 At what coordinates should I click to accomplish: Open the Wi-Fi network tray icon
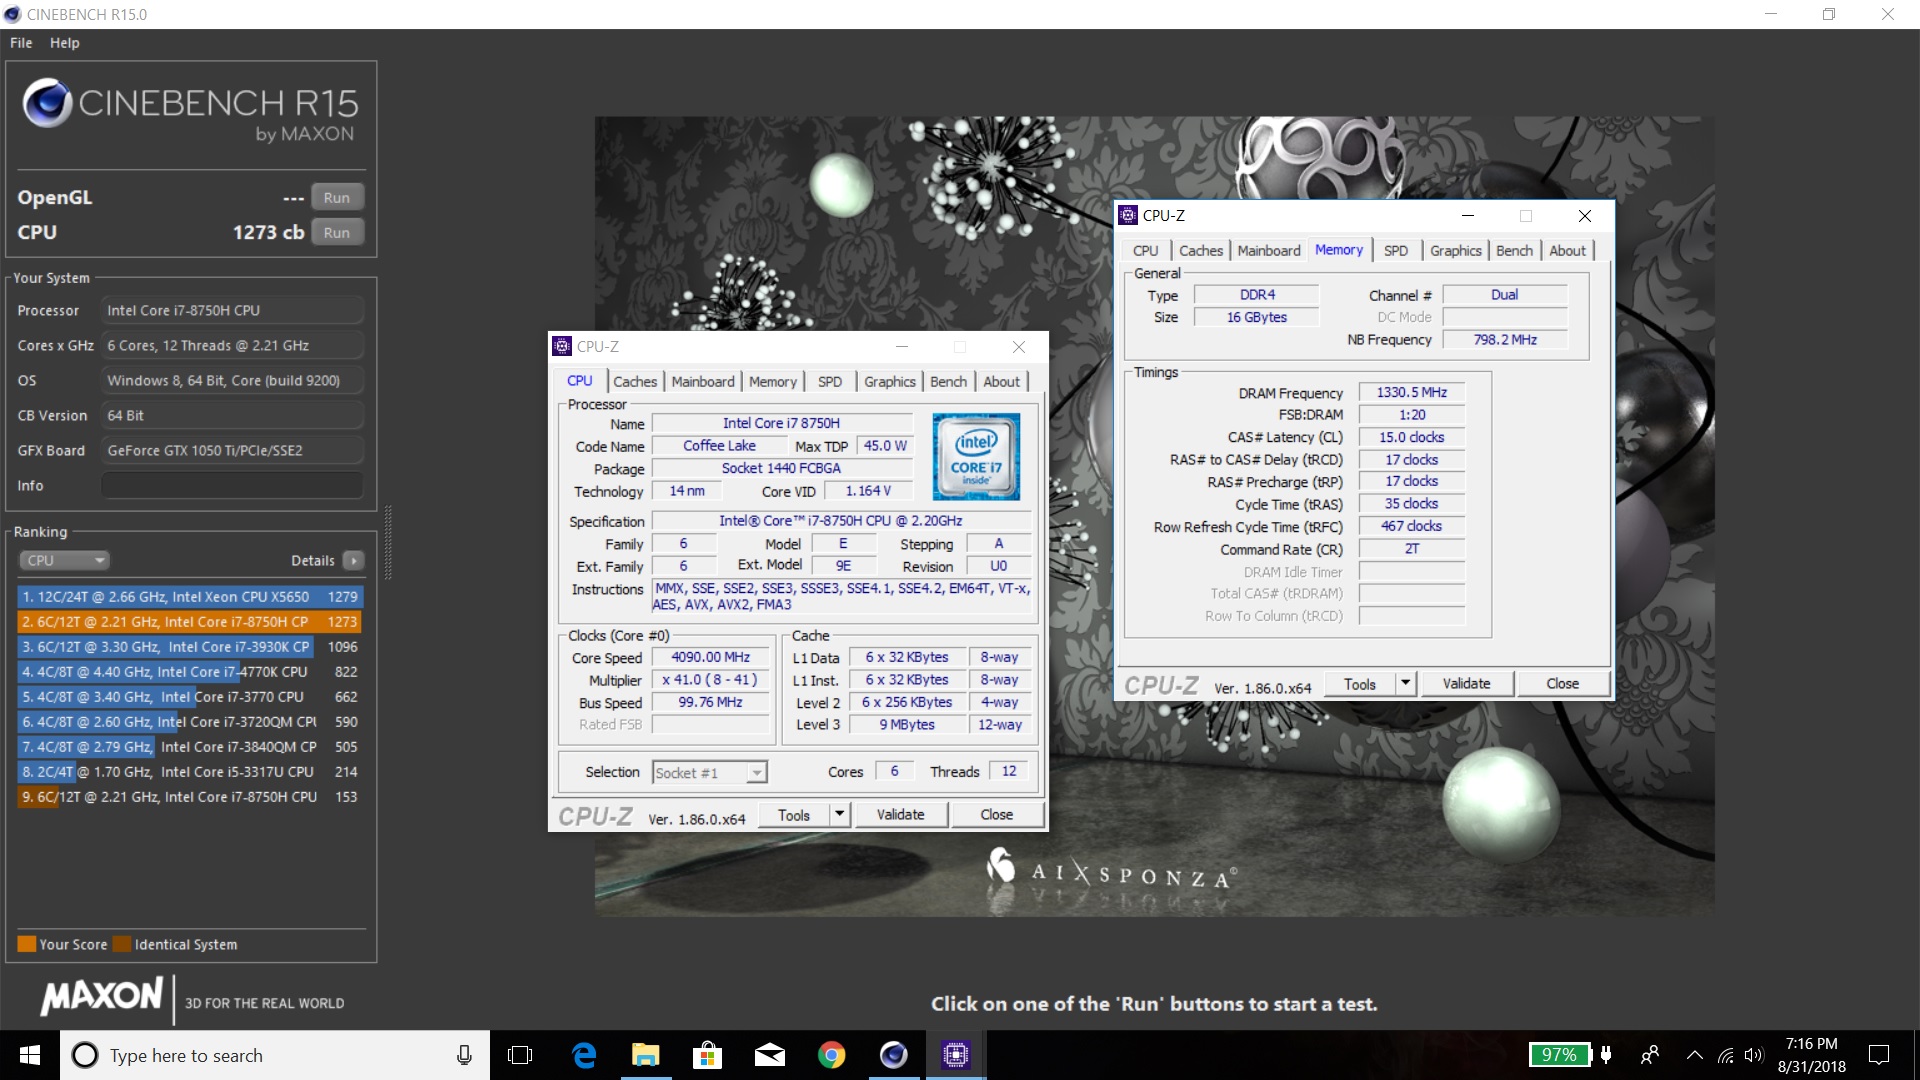point(1726,1055)
